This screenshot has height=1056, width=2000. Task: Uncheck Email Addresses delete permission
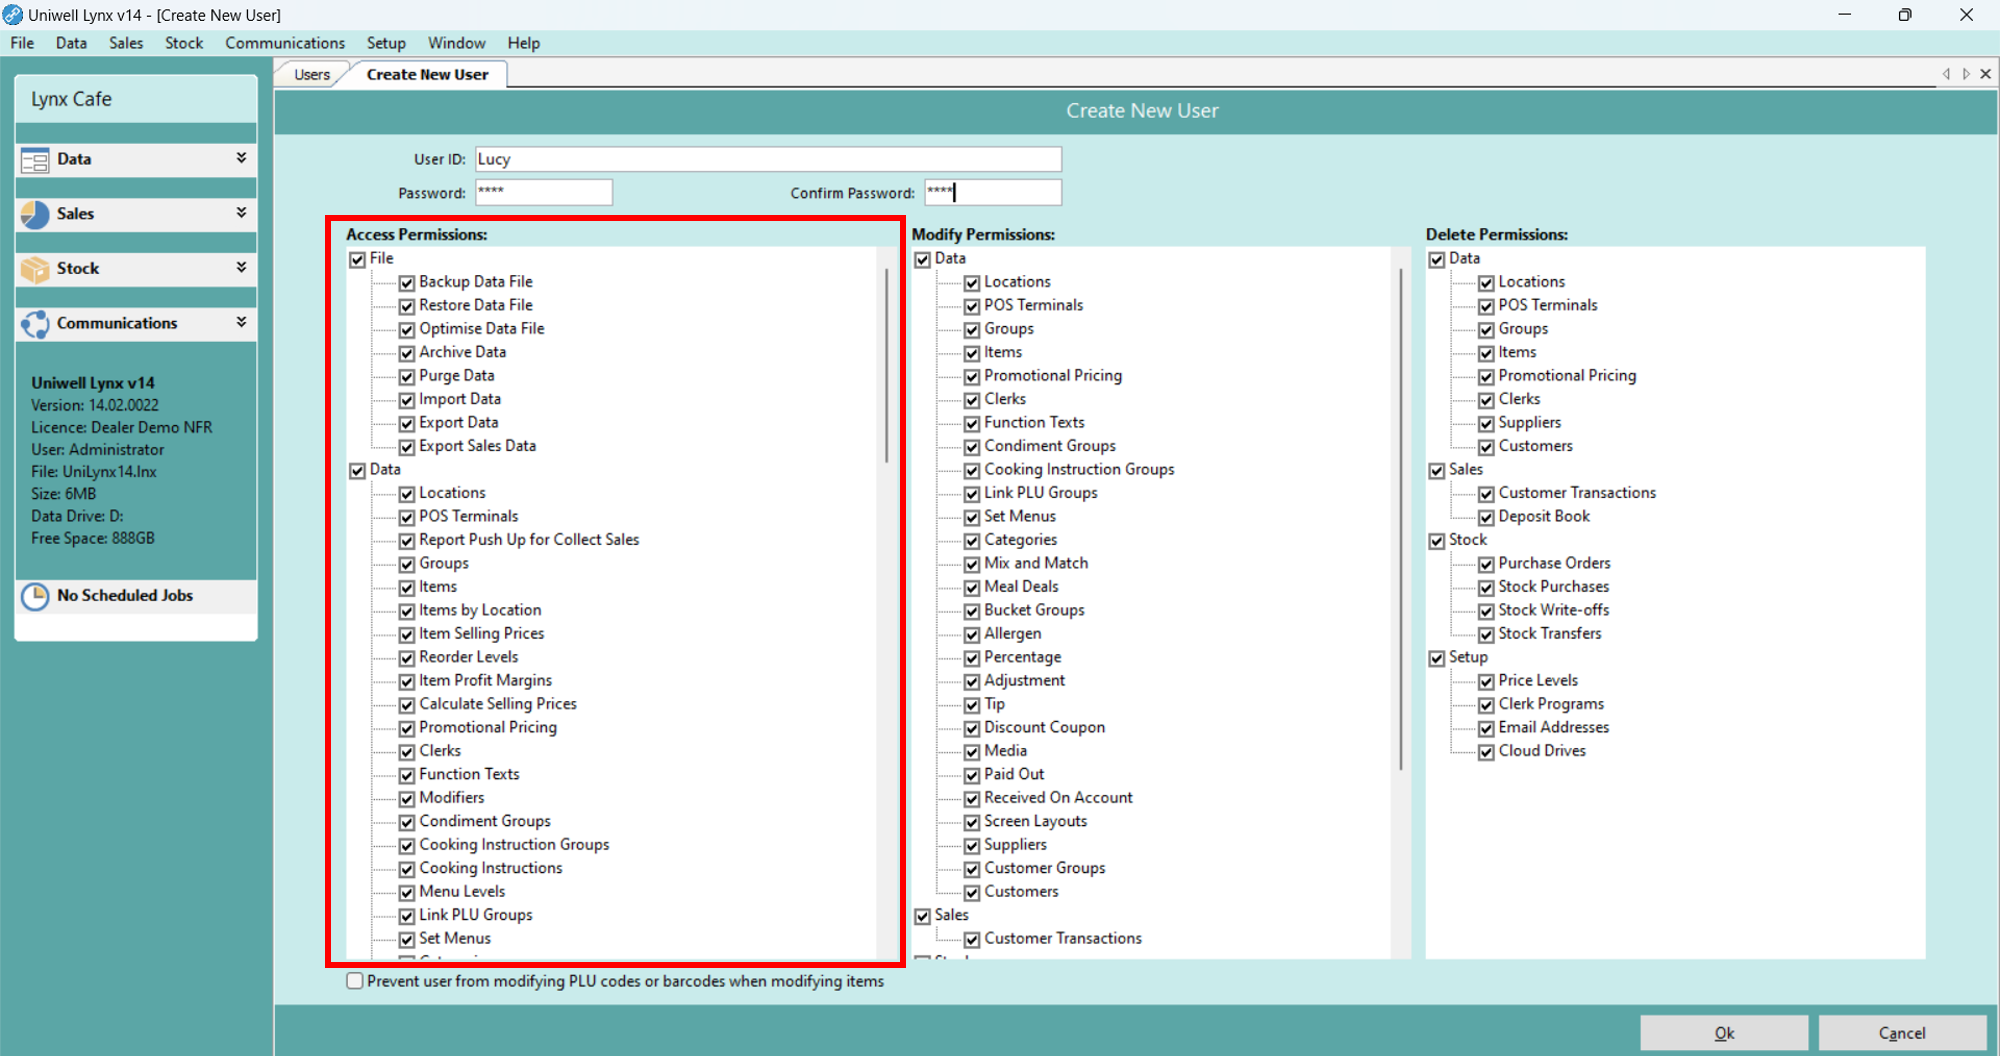coord(1487,728)
